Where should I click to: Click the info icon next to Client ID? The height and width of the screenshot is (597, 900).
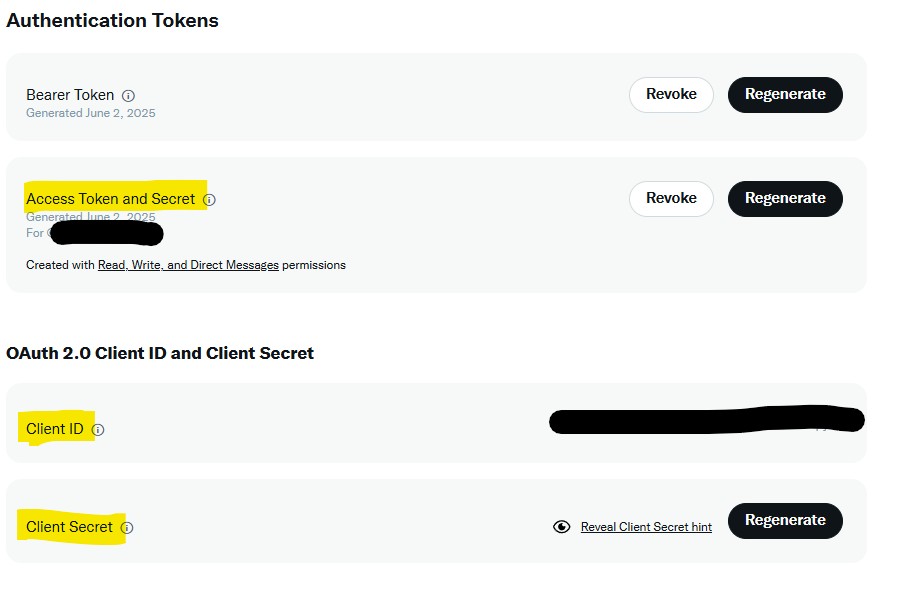(x=98, y=430)
